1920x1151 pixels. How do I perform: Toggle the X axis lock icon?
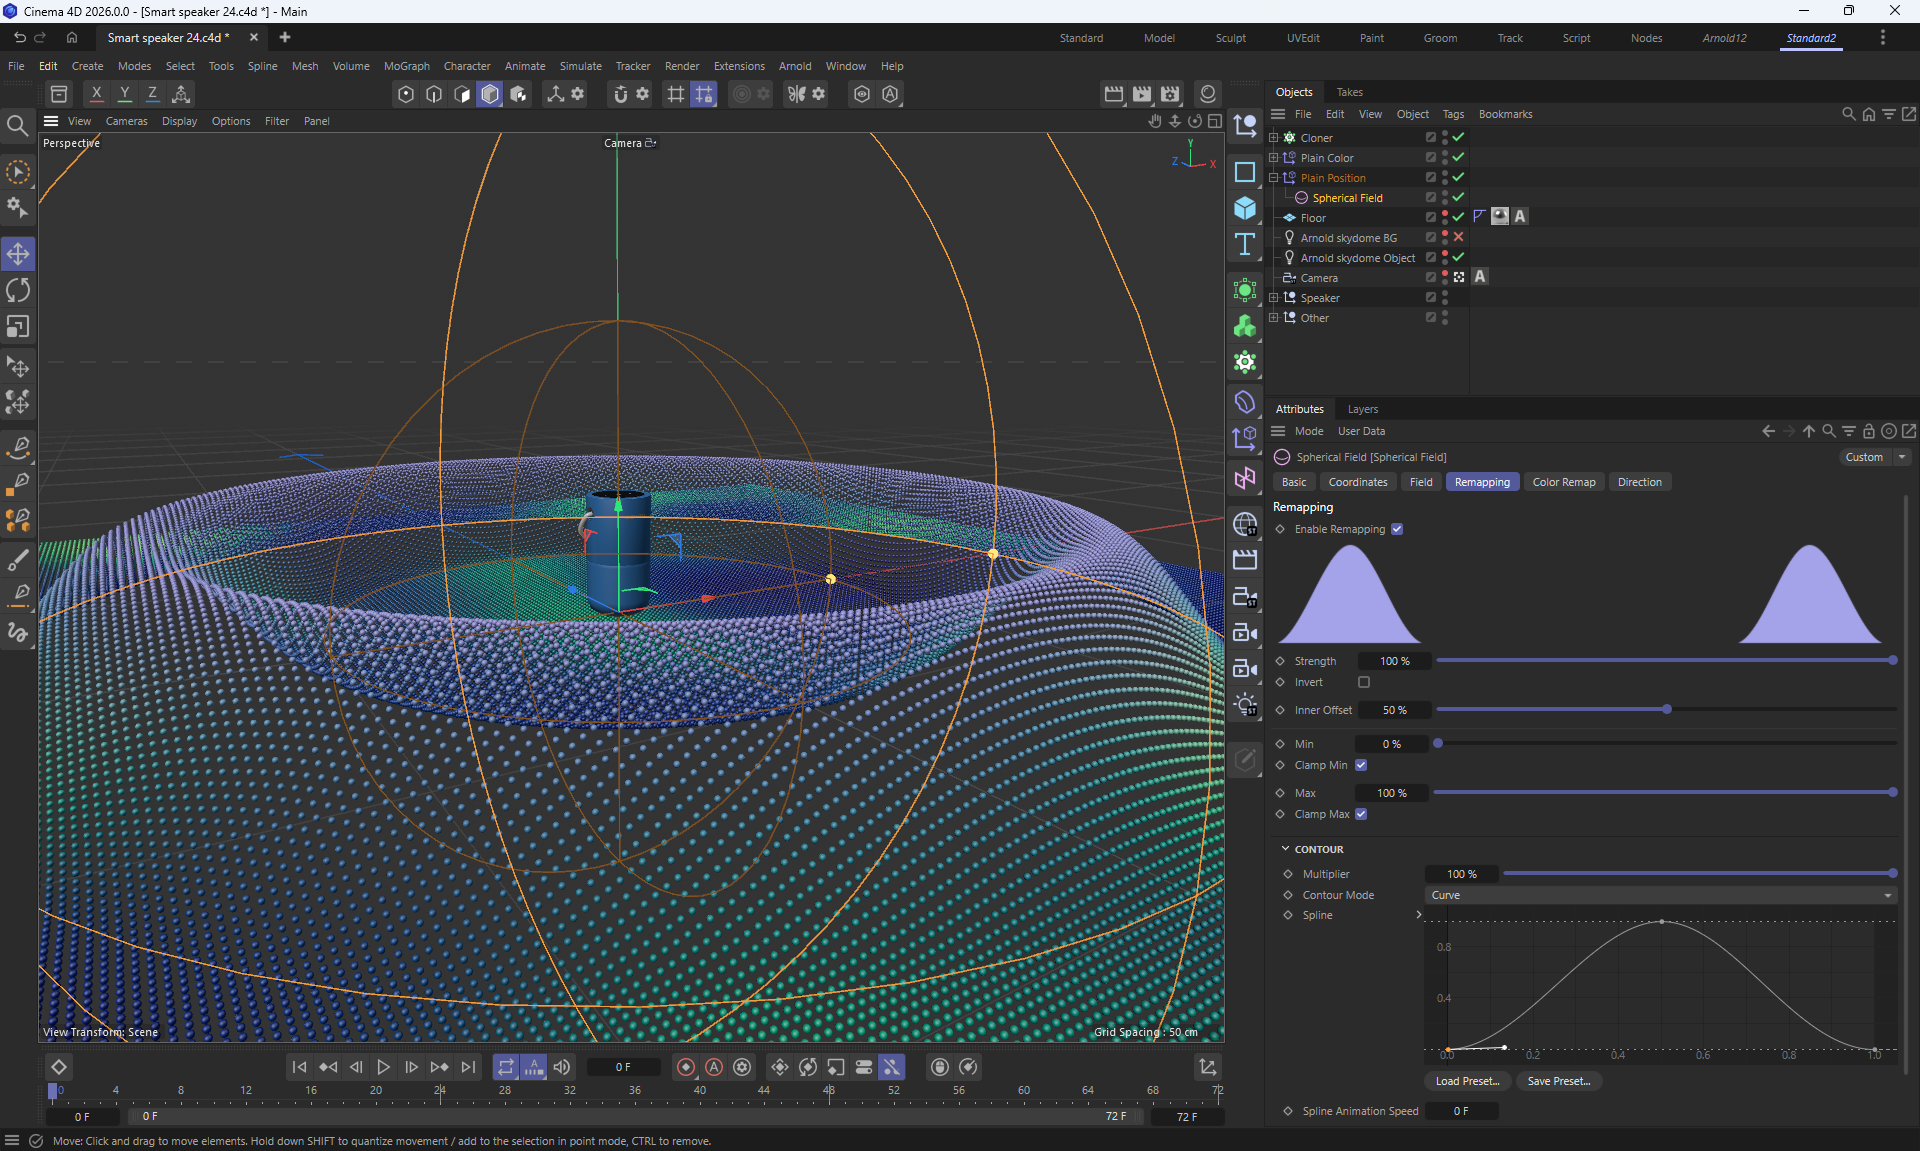point(96,94)
